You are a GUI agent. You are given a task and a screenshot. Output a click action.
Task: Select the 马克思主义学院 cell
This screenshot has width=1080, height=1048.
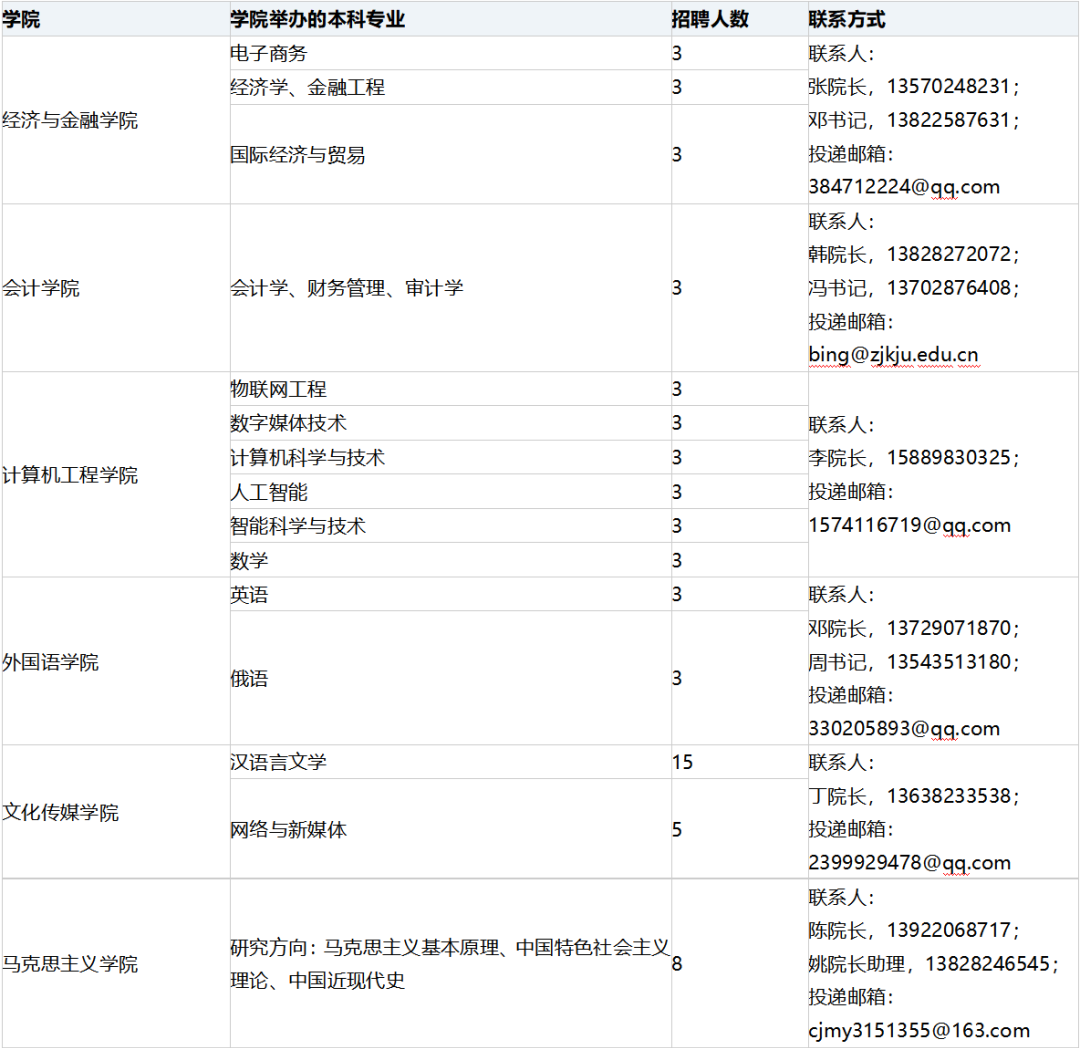[116, 963]
